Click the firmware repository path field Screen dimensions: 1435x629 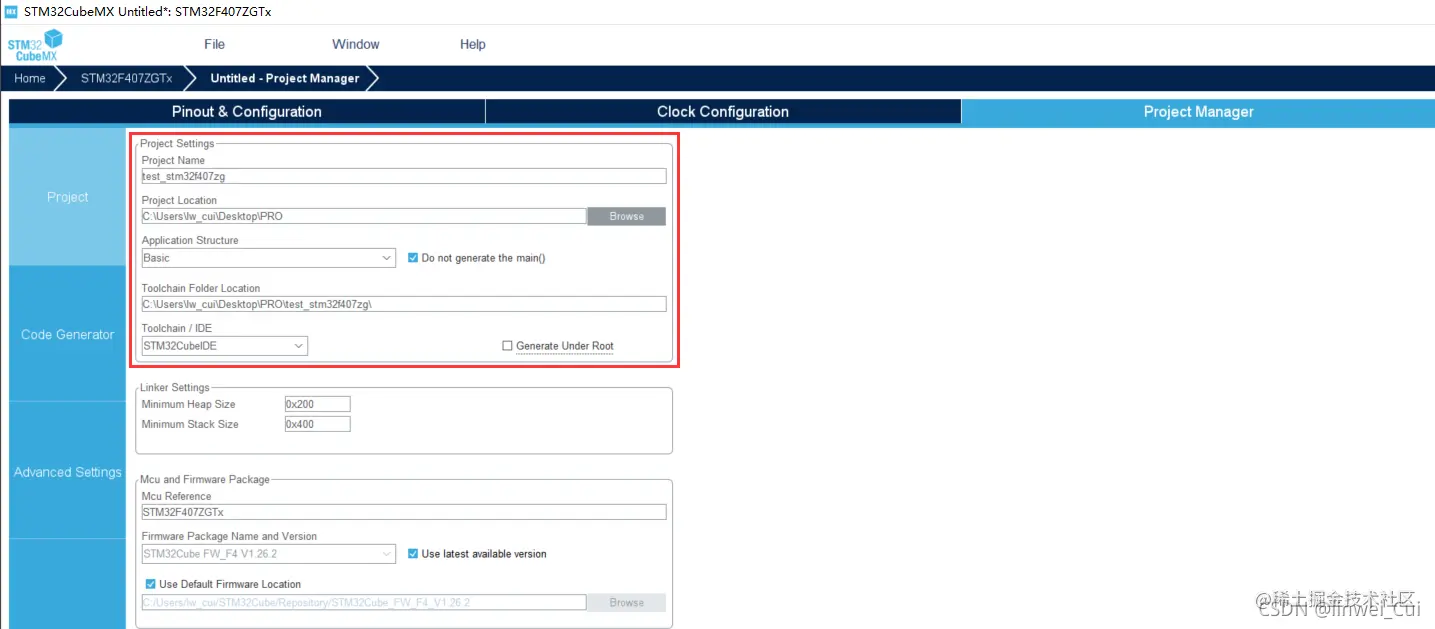pos(363,602)
